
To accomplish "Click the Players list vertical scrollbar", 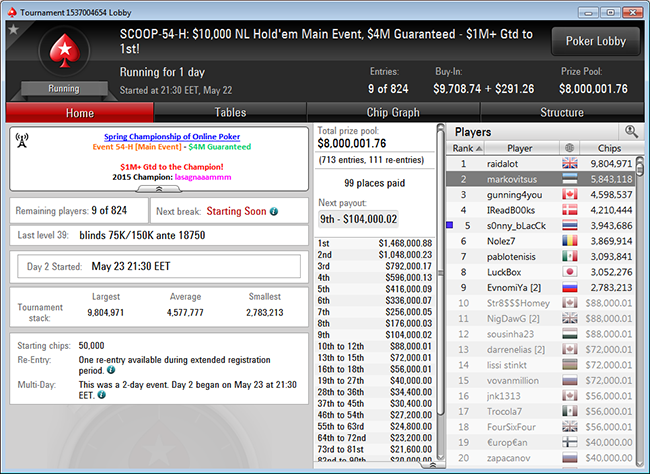I will (x=641, y=300).
